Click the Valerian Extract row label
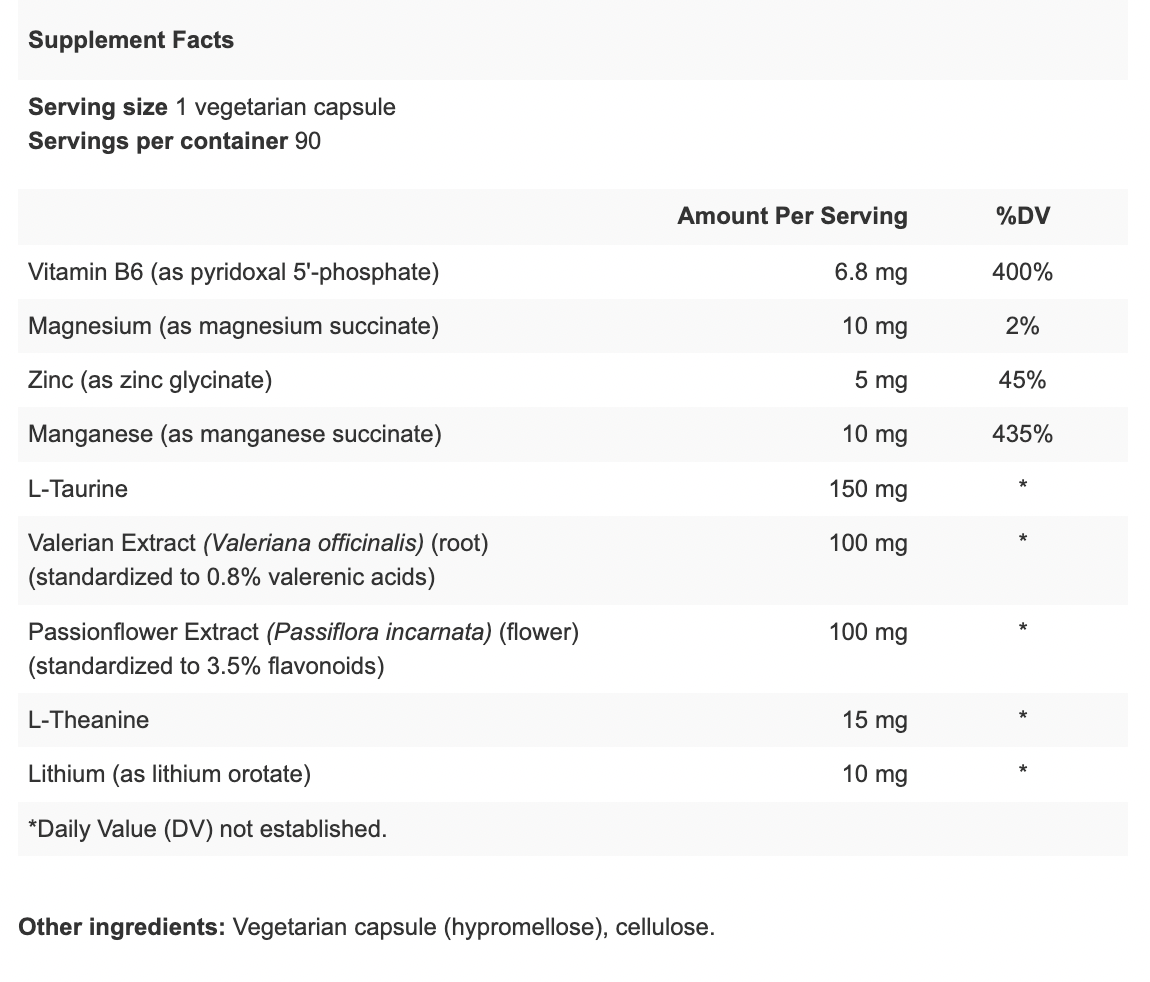The width and height of the screenshot is (1150, 982). pyautogui.click(x=258, y=560)
